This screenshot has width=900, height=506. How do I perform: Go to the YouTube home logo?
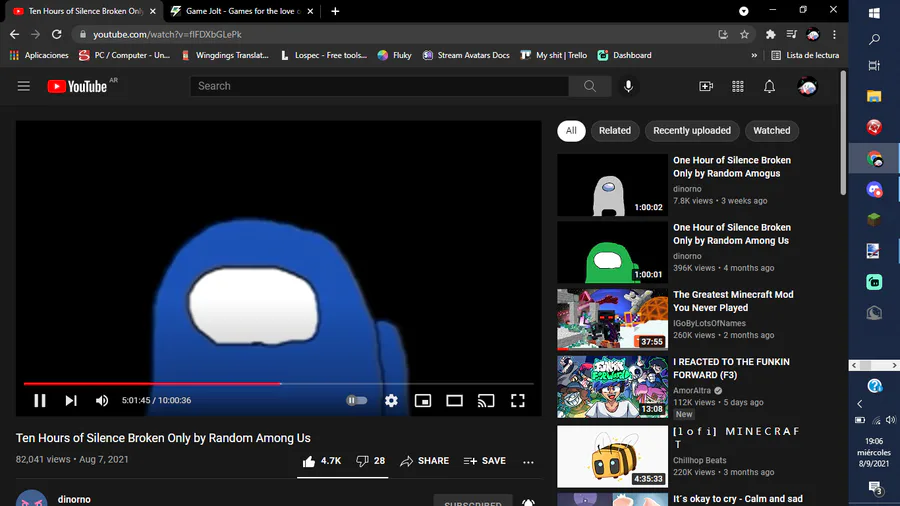coord(77,86)
